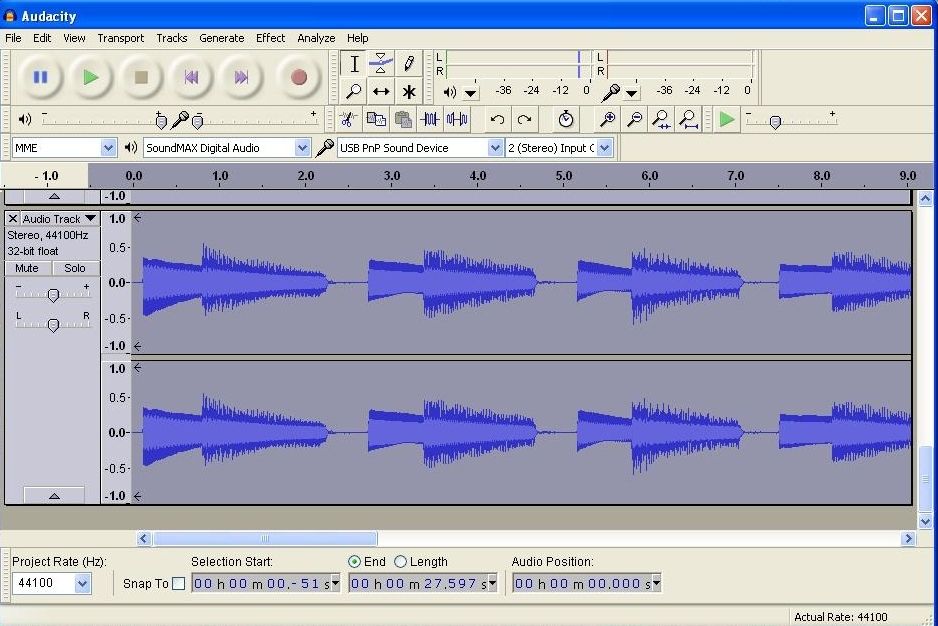Click the microphone icon on input meter
The width and height of the screenshot is (938, 626).
(x=611, y=92)
